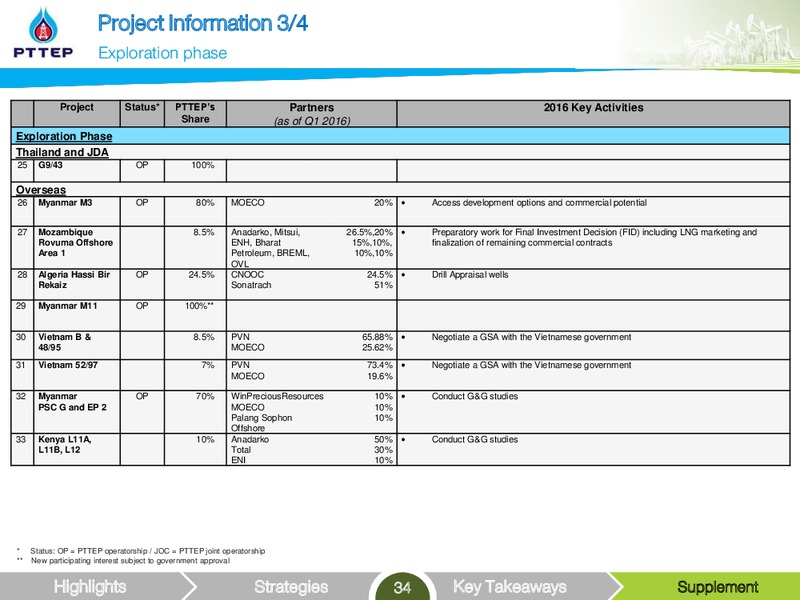This screenshot has width=800, height=600.
Task: Click GSA negotiation text for Vietnam B
Action: pyautogui.click(x=531, y=337)
